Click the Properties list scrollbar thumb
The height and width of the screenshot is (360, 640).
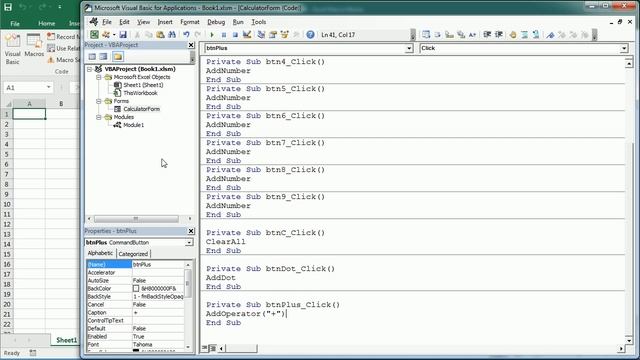click(188, 284)
